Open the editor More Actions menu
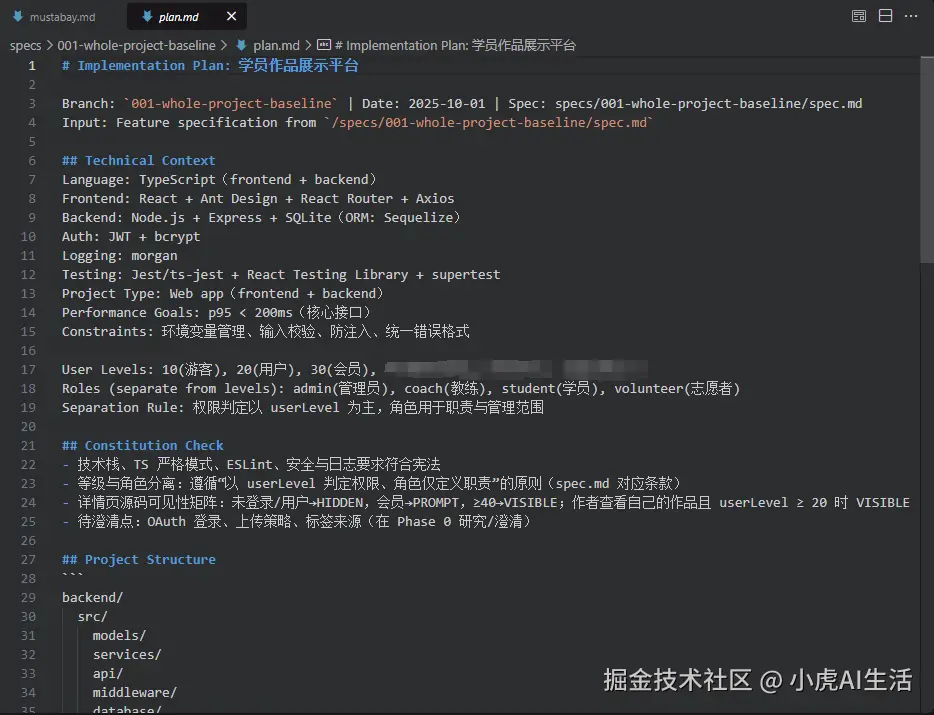This screenshot has height=715, width=934. [911, 16]
